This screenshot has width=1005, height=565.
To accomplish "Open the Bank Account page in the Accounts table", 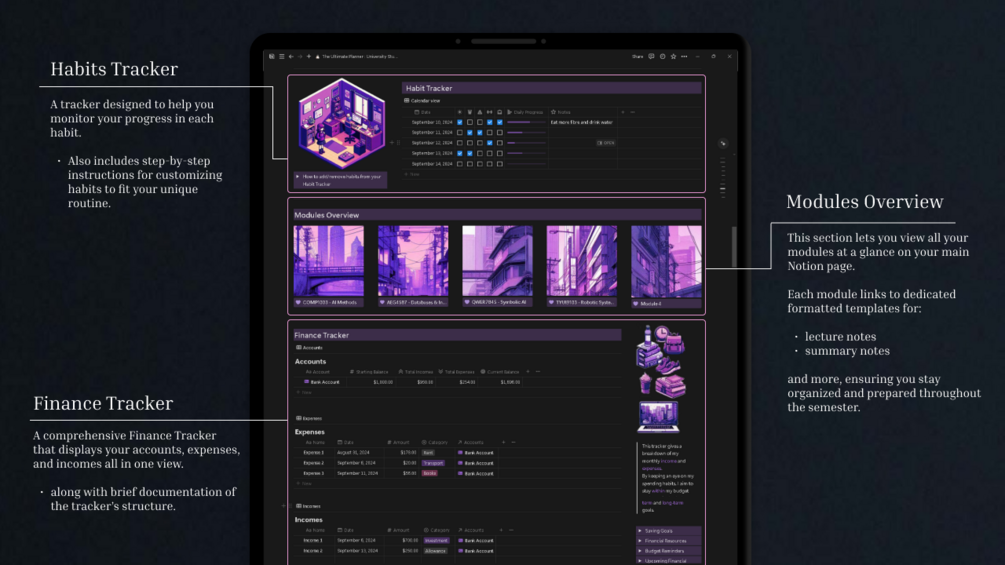I will pyautogui.click(x=322, y=382).
